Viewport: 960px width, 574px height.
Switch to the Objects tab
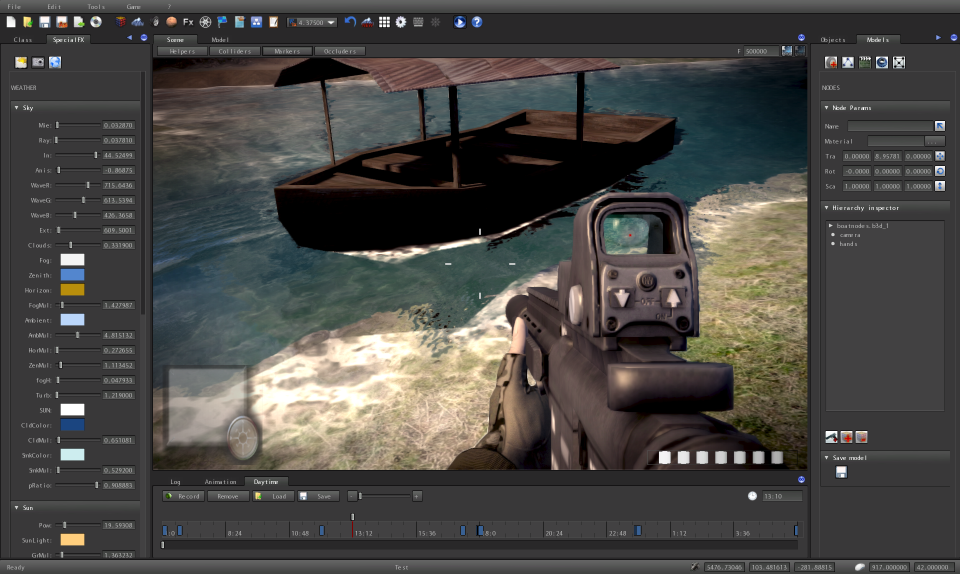click(833, 40)
